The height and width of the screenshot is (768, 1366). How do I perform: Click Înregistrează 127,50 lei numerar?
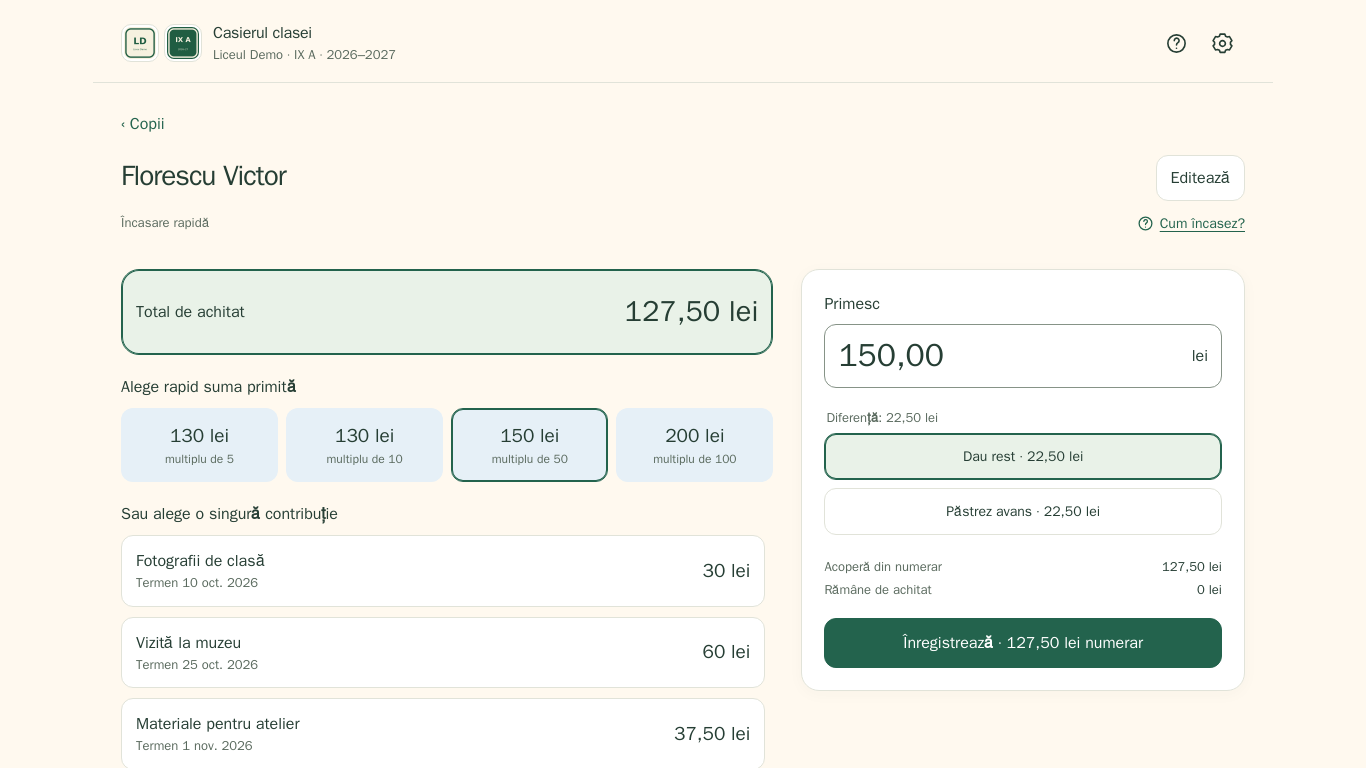point(1023,643)
